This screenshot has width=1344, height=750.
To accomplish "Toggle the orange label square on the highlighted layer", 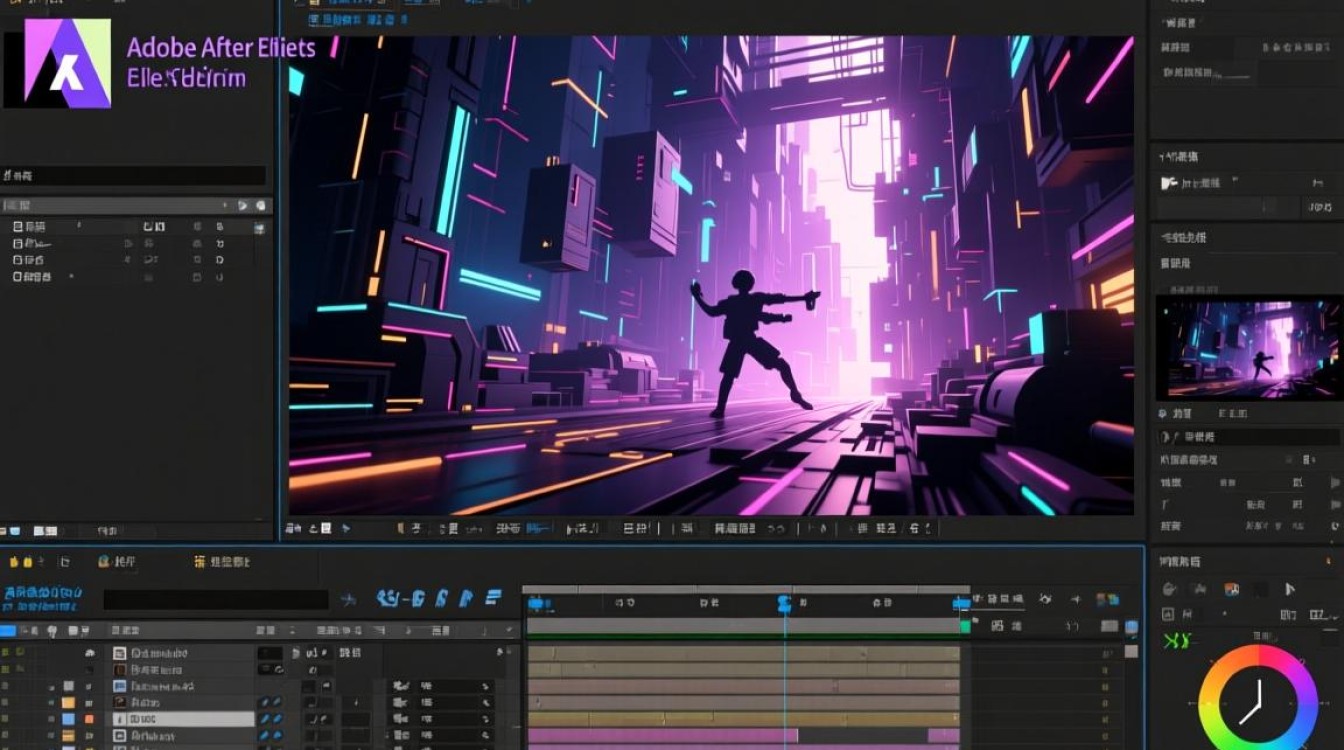I will pos(89,719).
